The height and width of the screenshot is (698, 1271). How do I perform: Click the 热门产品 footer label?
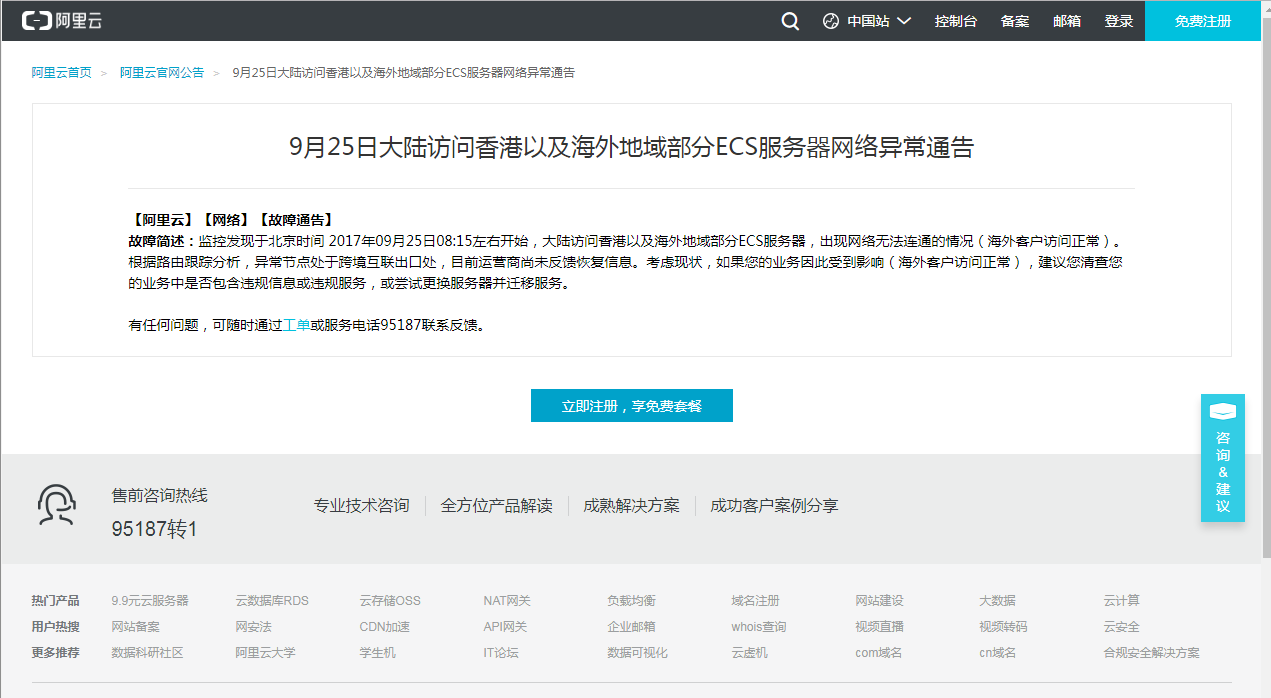(x=55, y=601)
